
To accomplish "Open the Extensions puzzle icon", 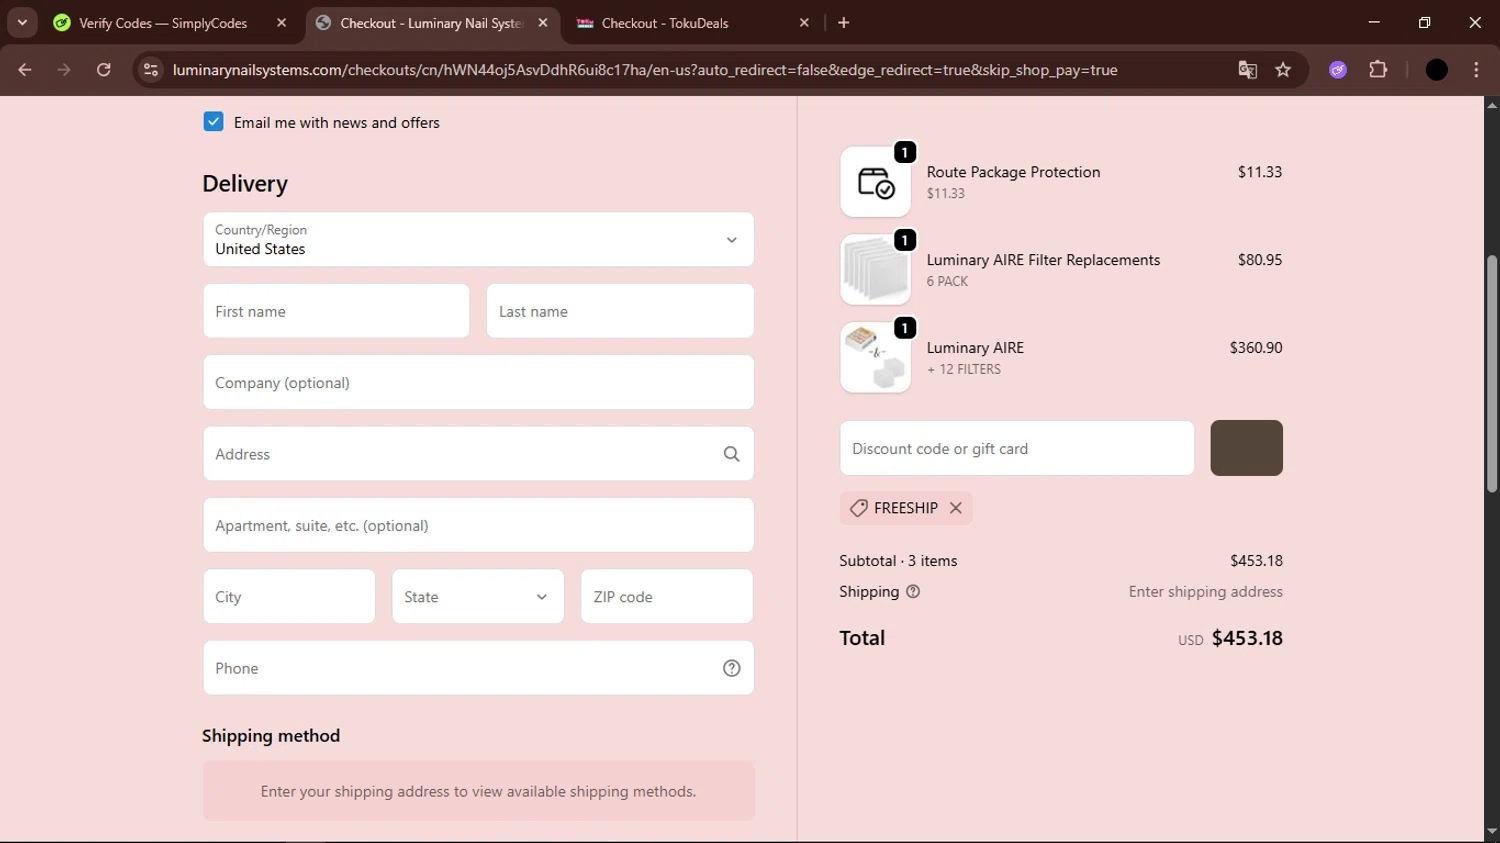I will 1378,70.
